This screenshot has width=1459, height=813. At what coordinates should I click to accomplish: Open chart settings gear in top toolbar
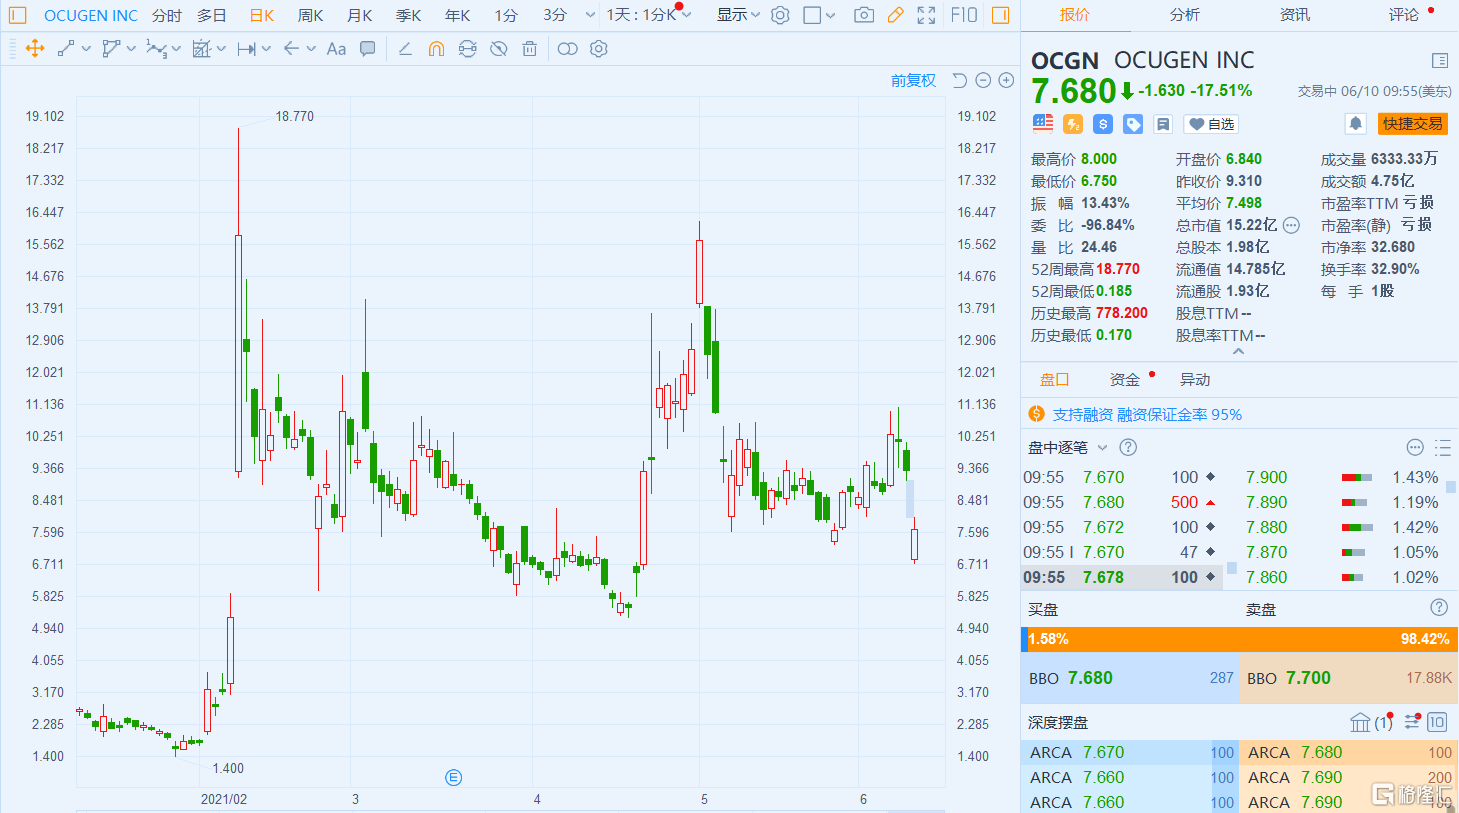[780, 15]
